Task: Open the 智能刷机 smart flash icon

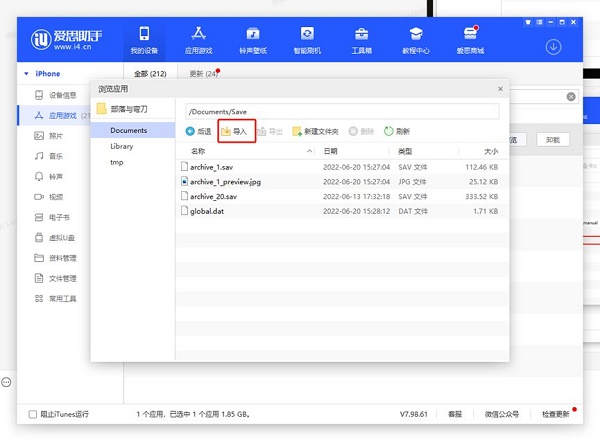Action: click(x=307, y=40)
